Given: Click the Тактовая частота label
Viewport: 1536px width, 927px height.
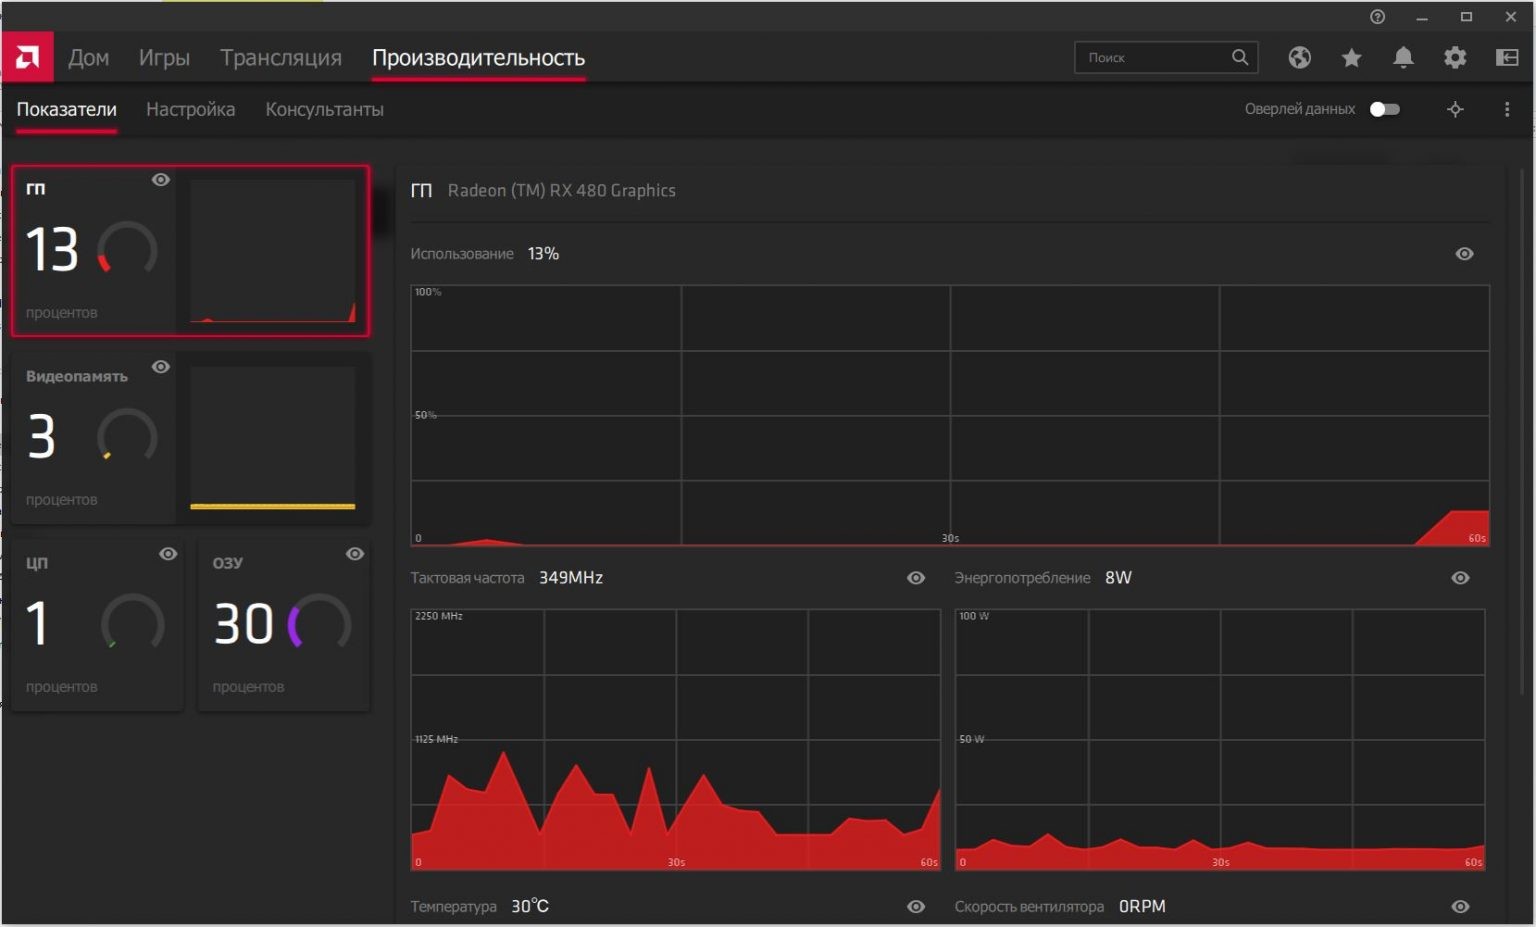Looking at the screenshot, I should tap(467, 578).
